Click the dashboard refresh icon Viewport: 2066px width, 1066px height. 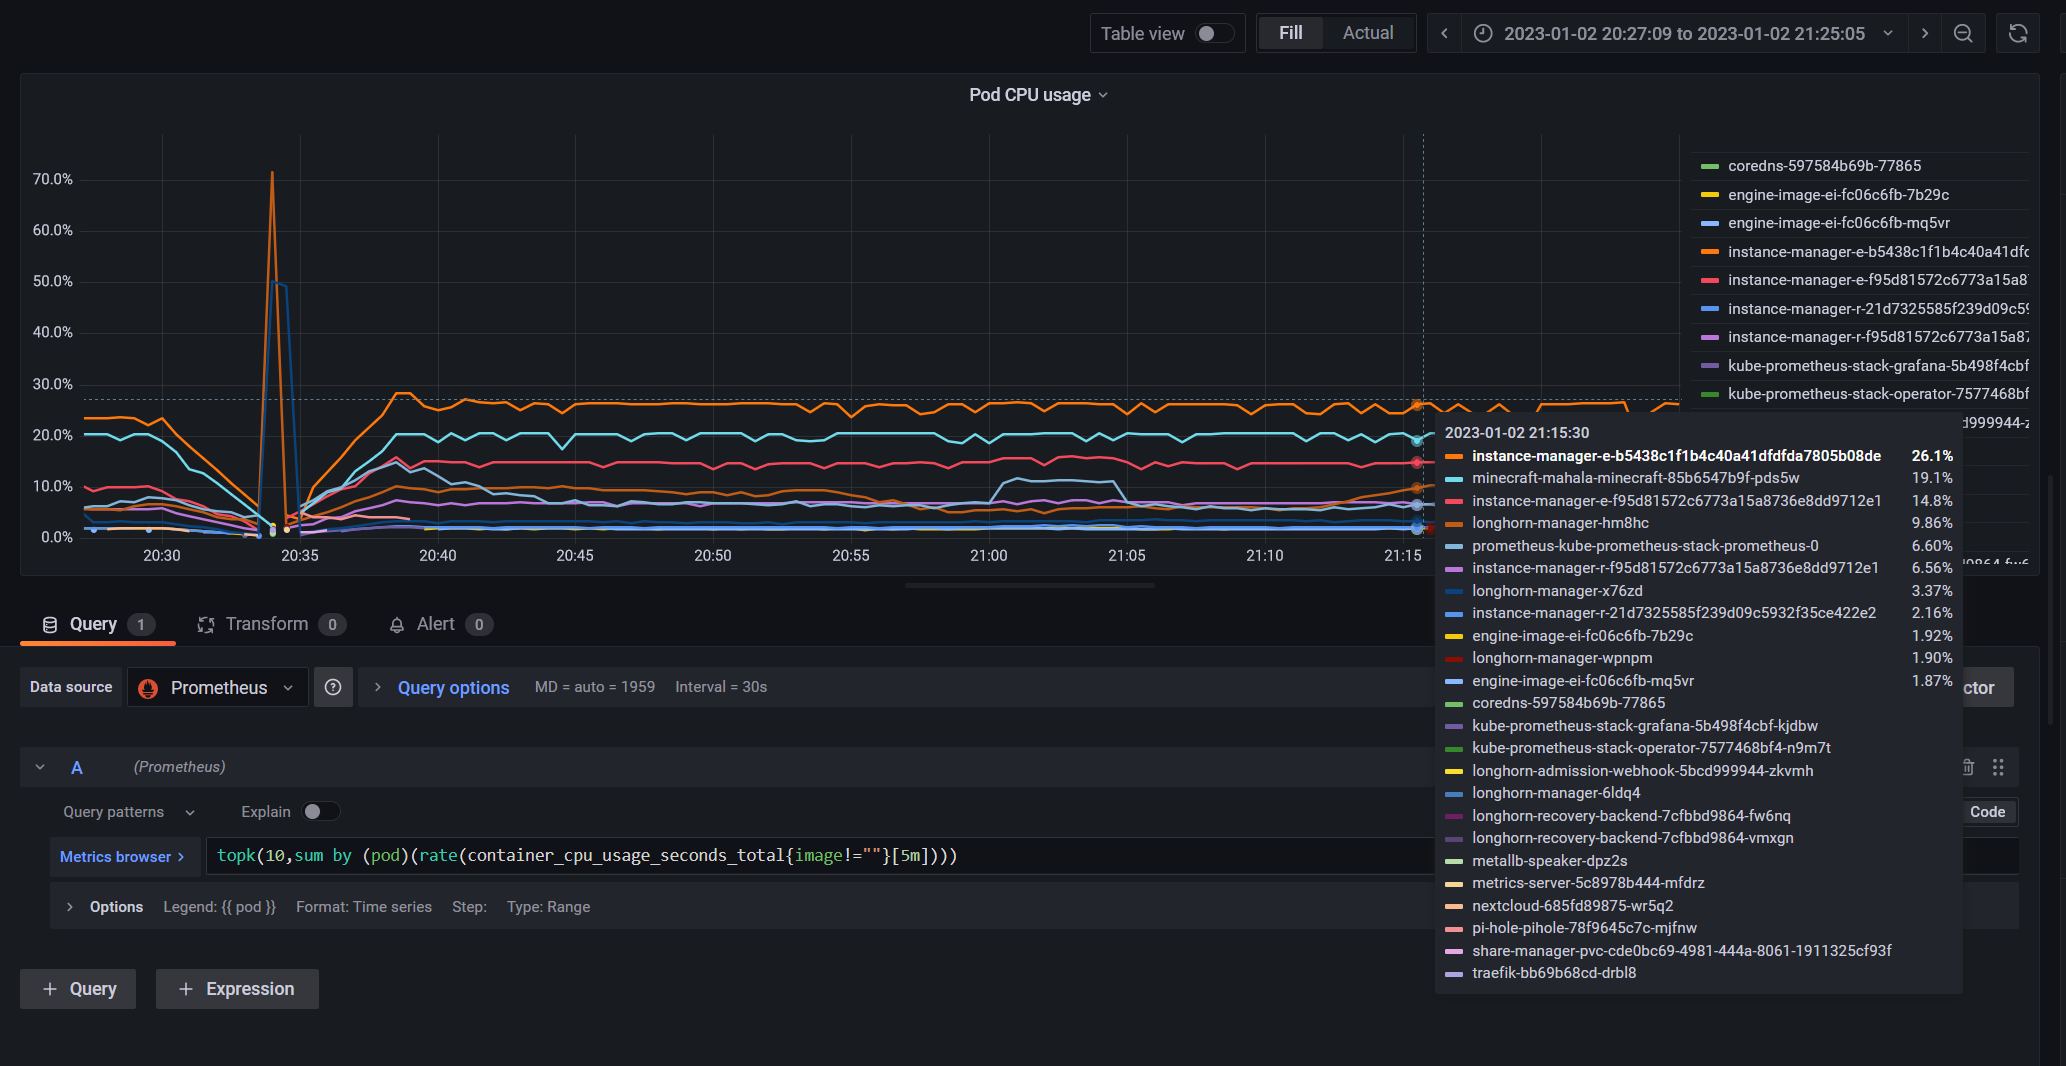(2017, 33)
